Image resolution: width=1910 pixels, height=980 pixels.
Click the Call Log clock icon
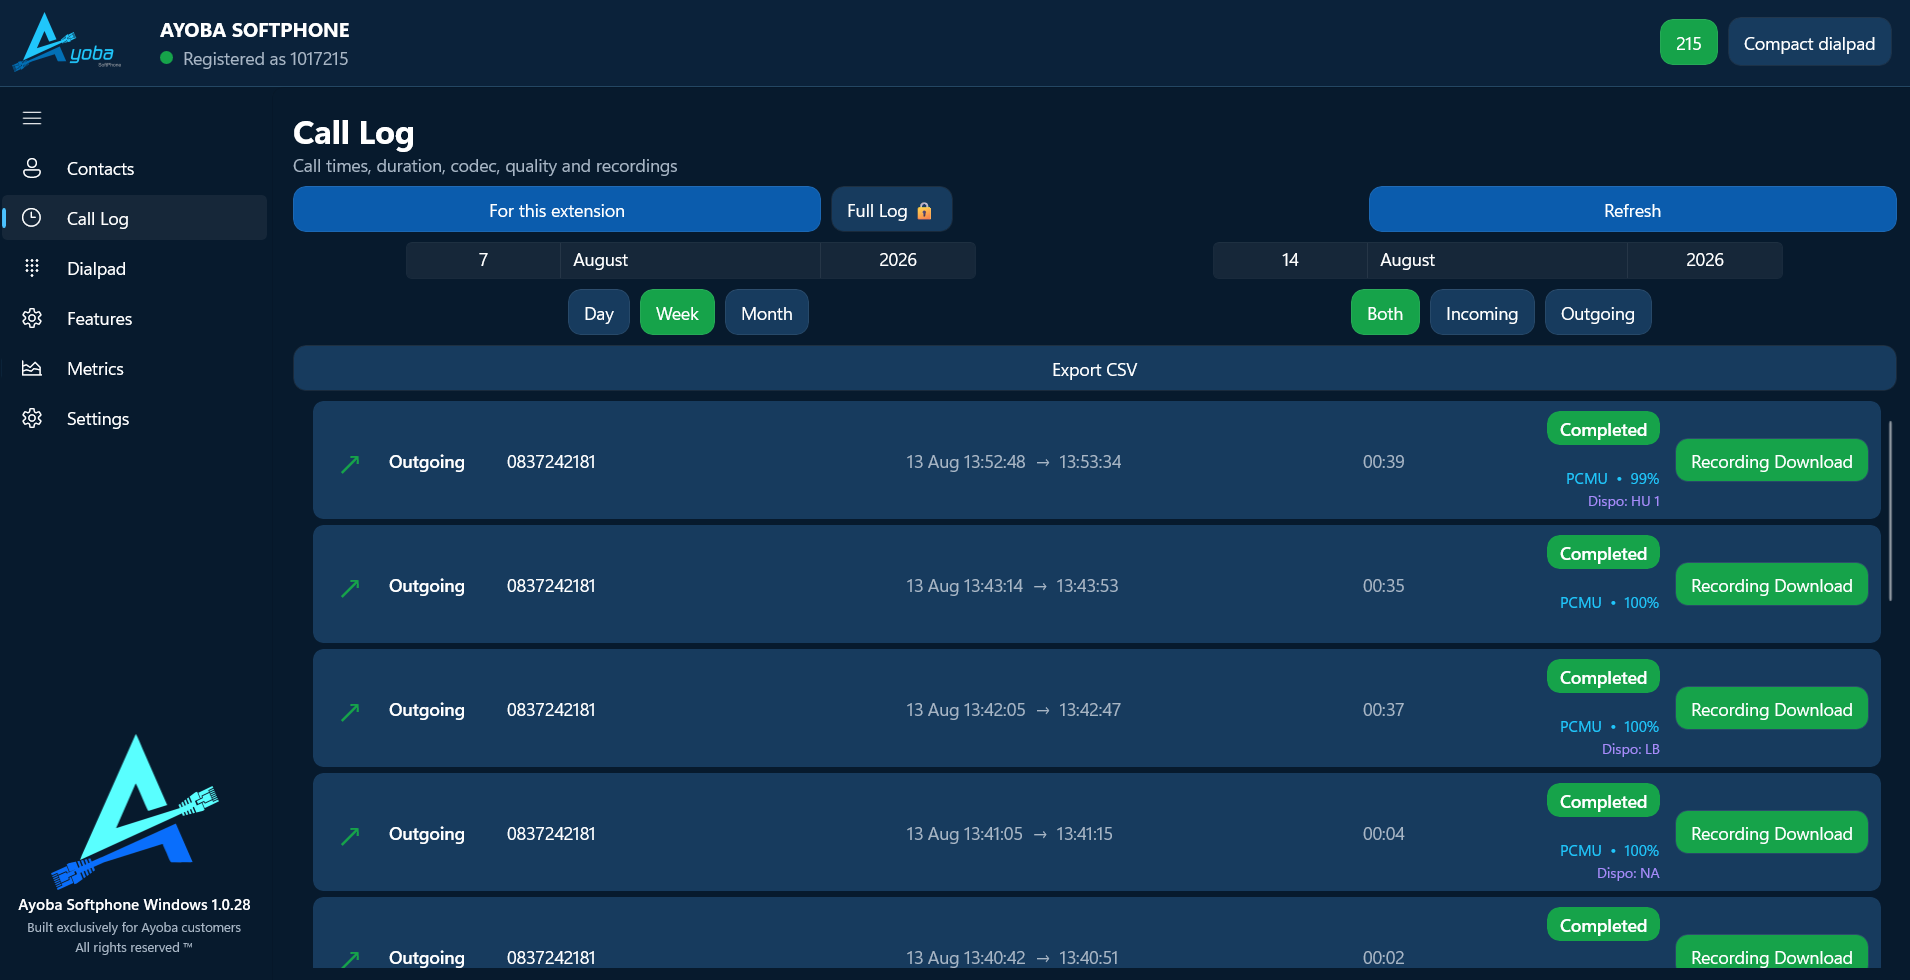click(x=32, y=218)
